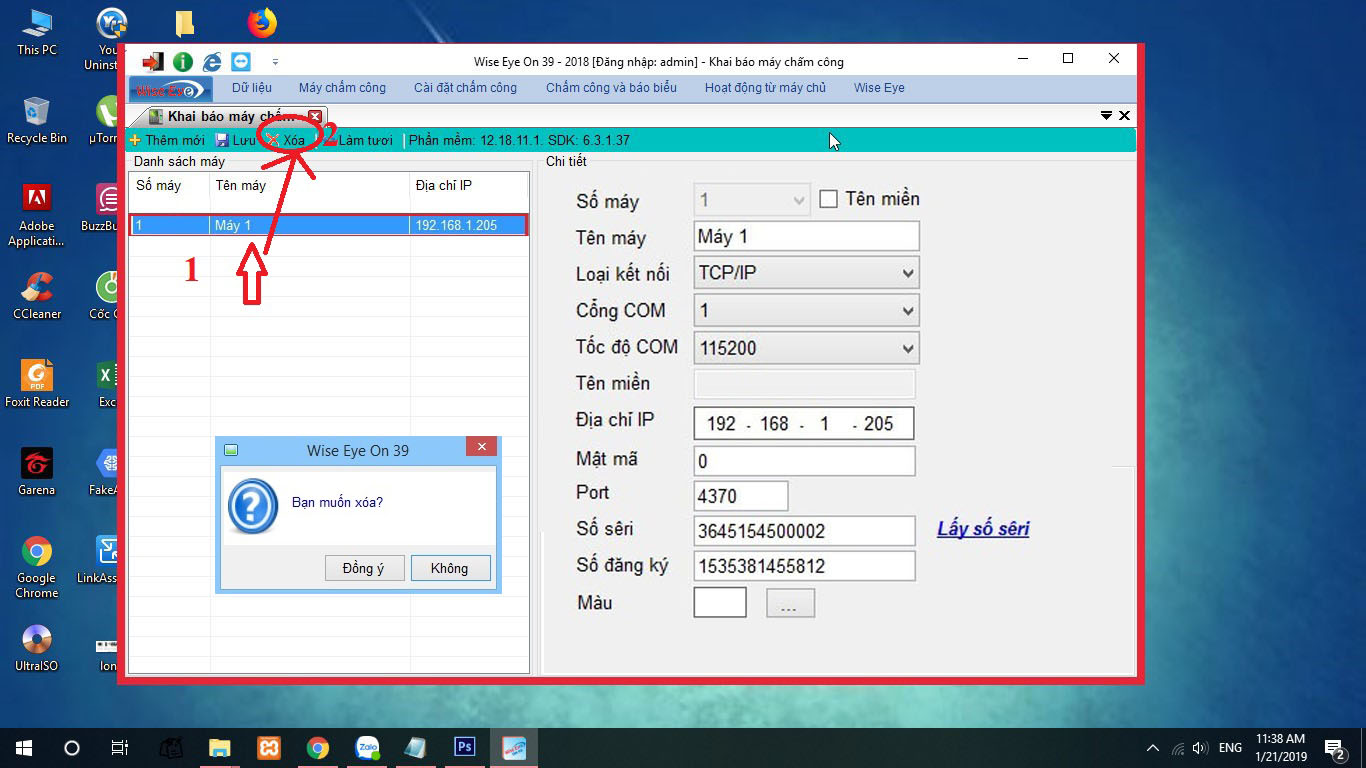Click the TeamViewer icon in title bar
Image resolution: width=1366 pixels, height=768 pixels.
click(241, 62)
